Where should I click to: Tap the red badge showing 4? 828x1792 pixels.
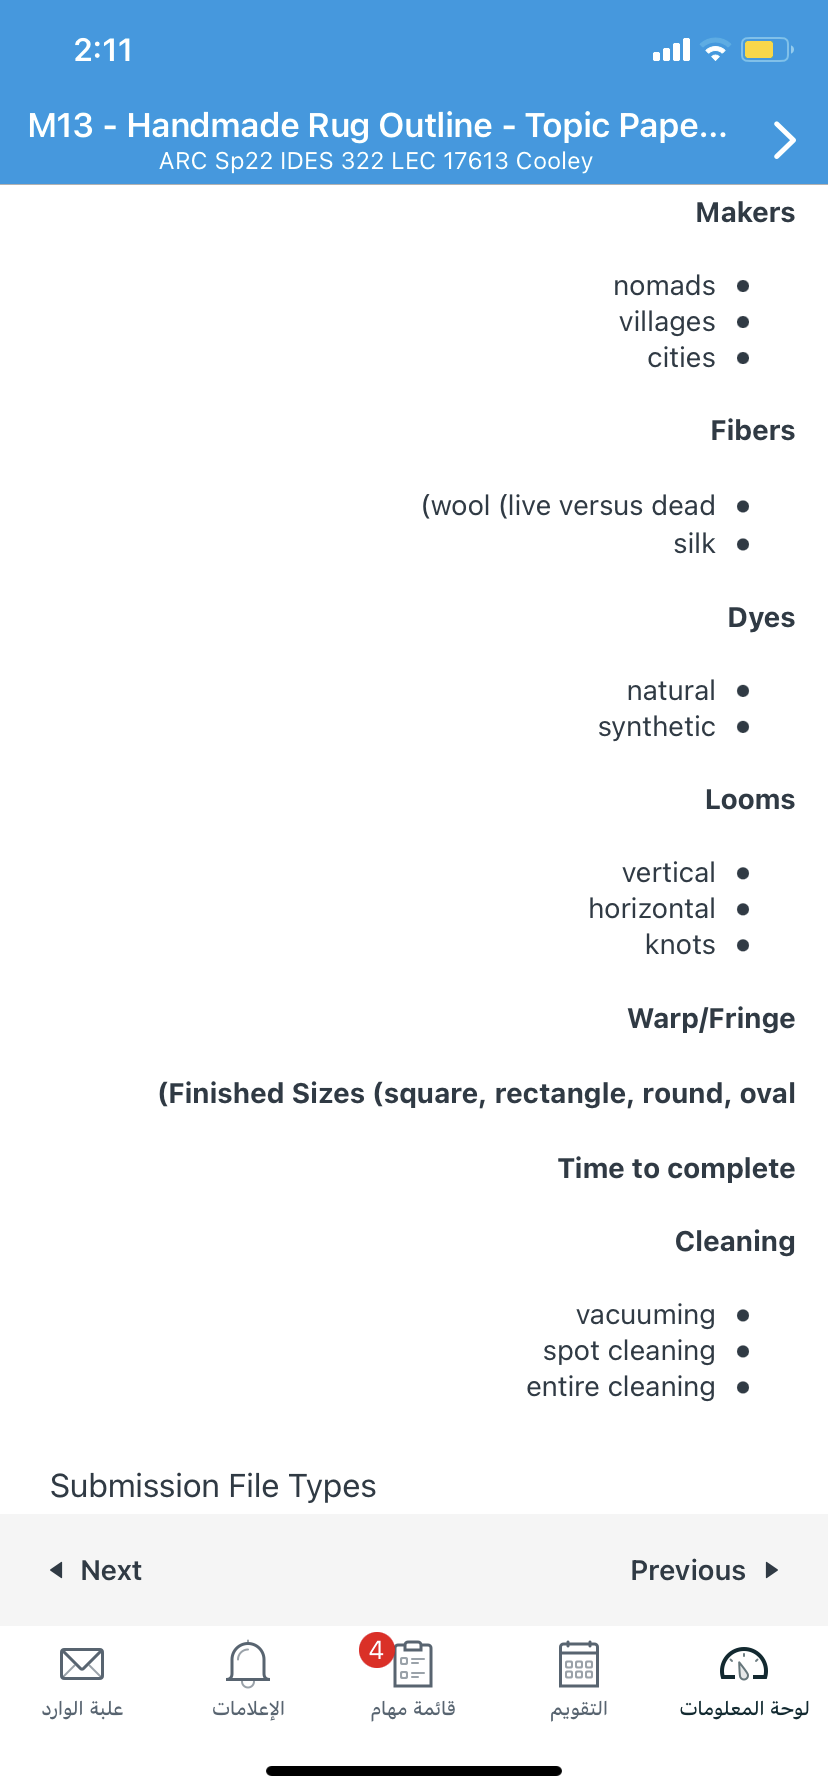pyautogui.click(x=376, y=1650)
